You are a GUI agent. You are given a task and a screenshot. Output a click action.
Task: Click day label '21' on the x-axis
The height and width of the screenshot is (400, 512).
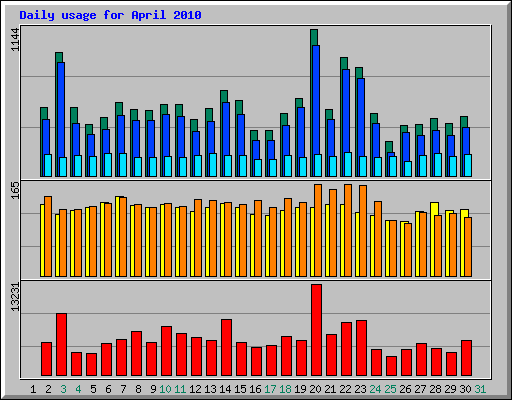(x=330, y=389)
